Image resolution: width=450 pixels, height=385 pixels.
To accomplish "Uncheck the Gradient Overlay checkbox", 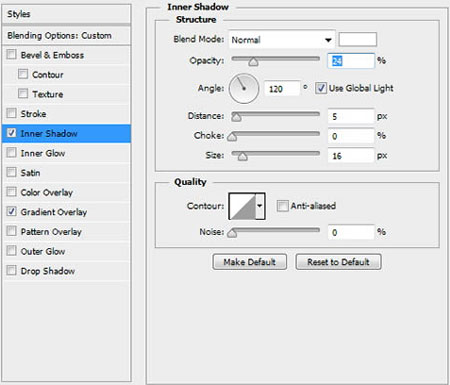I will click(11, 211).
